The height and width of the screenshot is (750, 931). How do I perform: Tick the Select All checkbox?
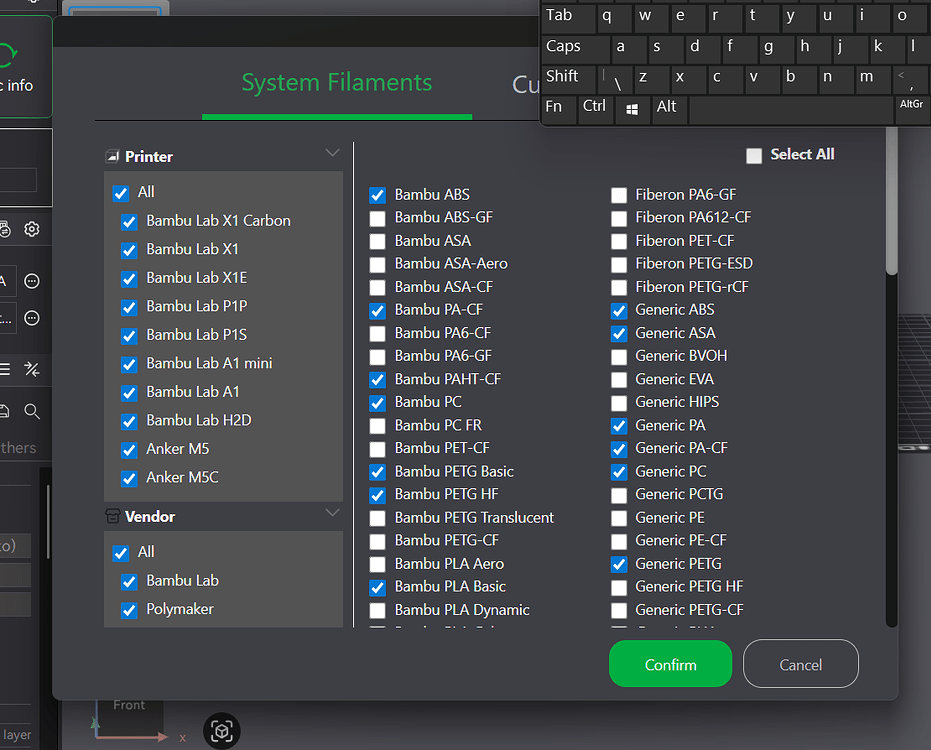click(x=754, y=156)
